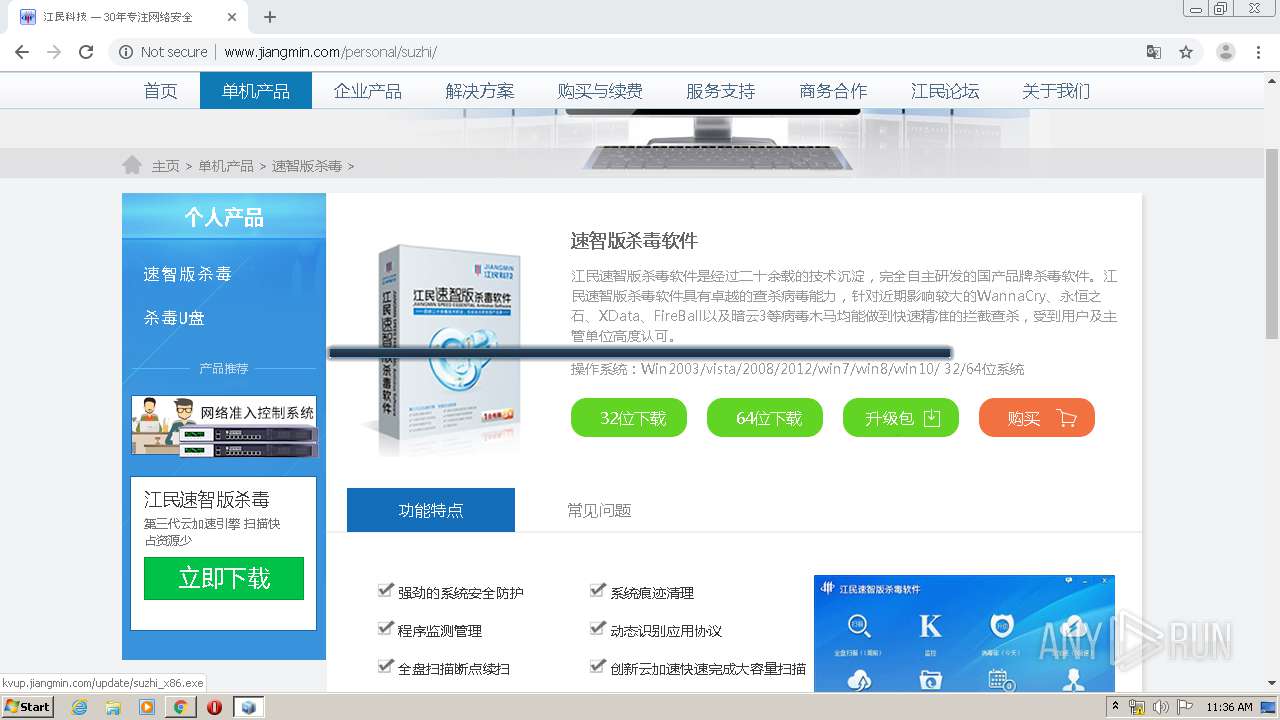The width and height of the screenshot is (1280, 720).
Task: Switch to Chrome taskbar icon
Action: click(180, 707)
